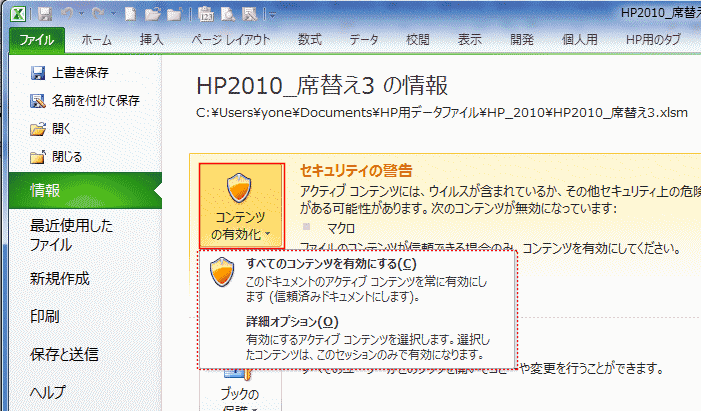Open the 印刷 backstage section

point(45,316)
